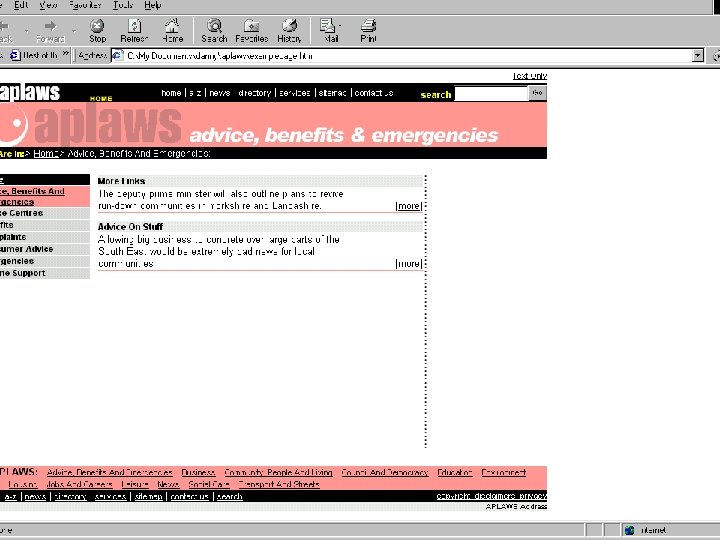The width and height of the screenshot is (720, 540).
Task: Open the Tools menu
Action: [x=123, y=5]
